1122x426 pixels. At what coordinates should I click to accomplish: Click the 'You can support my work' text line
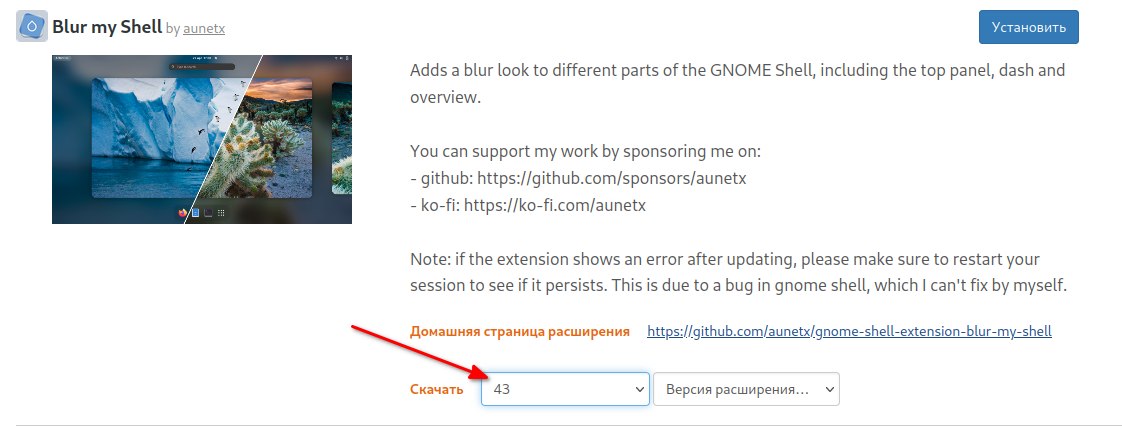(x=586, y=152)
